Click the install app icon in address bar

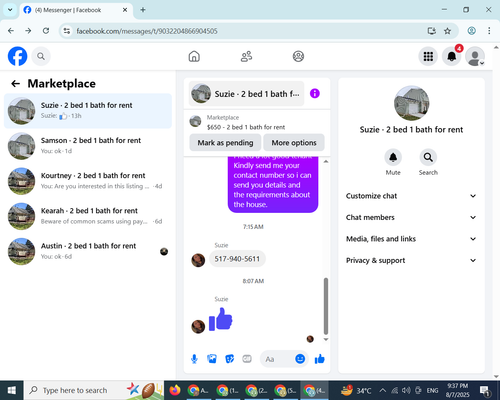tap(432, 31)
